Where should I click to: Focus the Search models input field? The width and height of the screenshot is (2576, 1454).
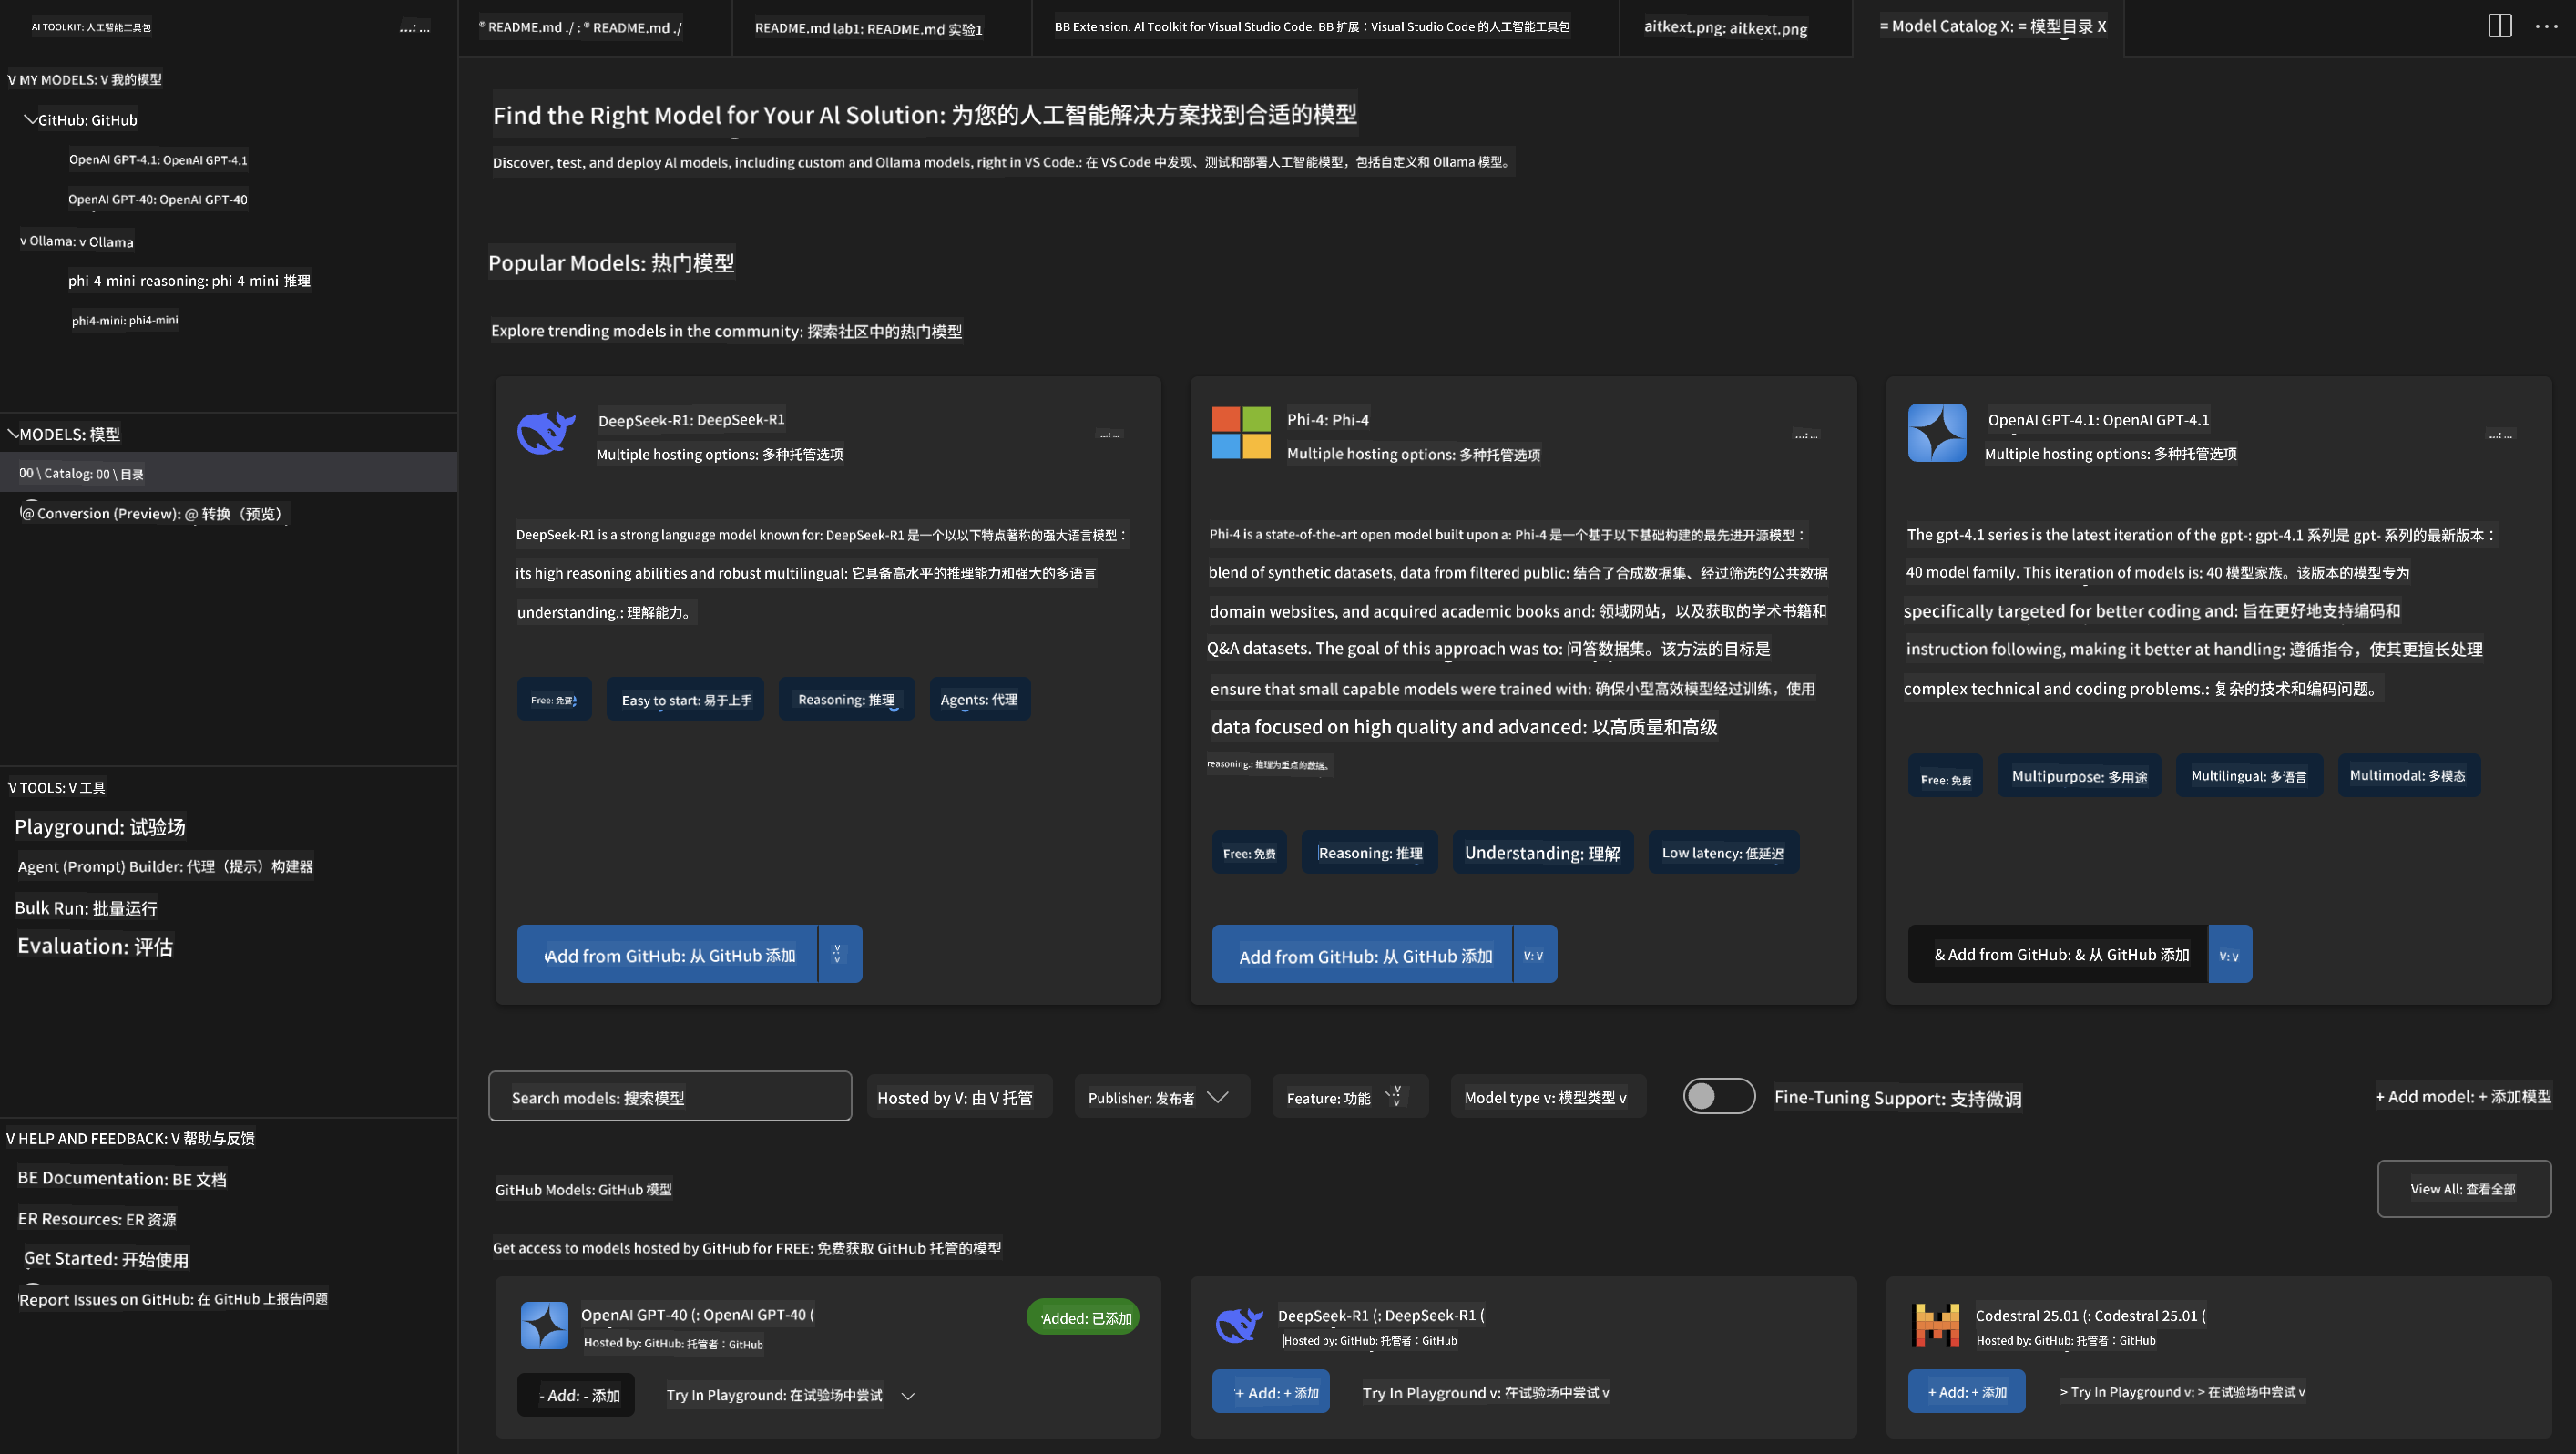(x=670, y=1097)
